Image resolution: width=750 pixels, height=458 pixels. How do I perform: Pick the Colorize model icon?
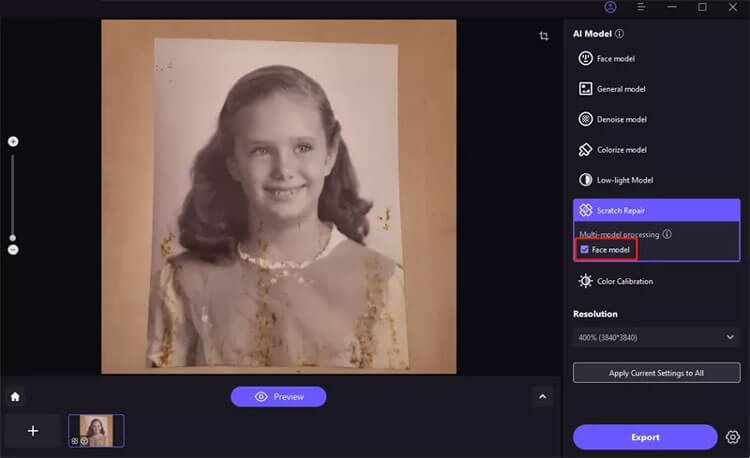point(586,149)
